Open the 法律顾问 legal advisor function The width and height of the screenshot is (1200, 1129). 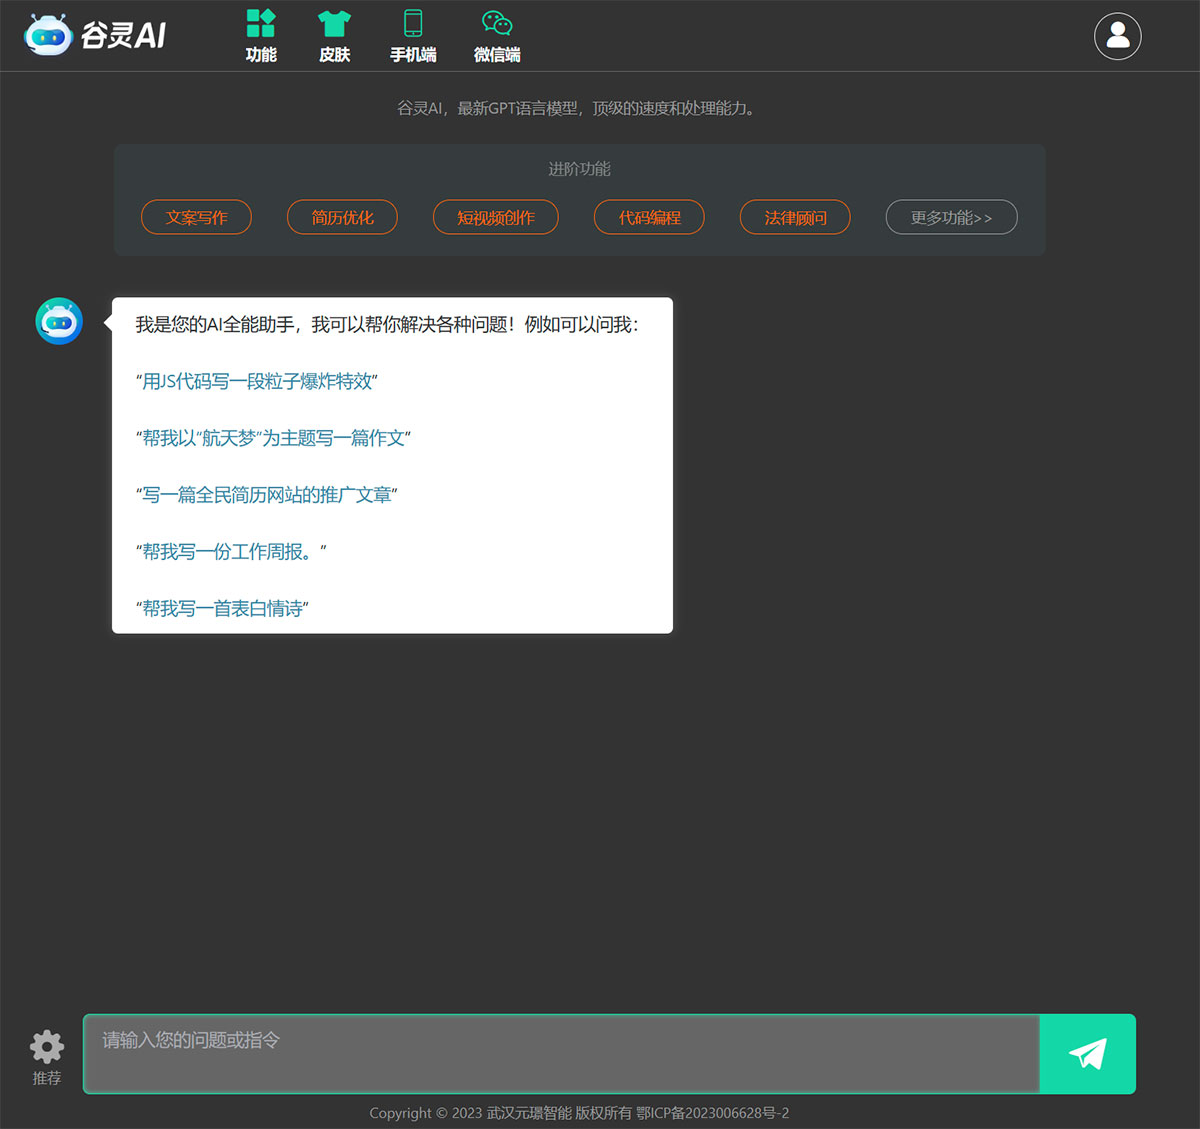pos(795,217)
